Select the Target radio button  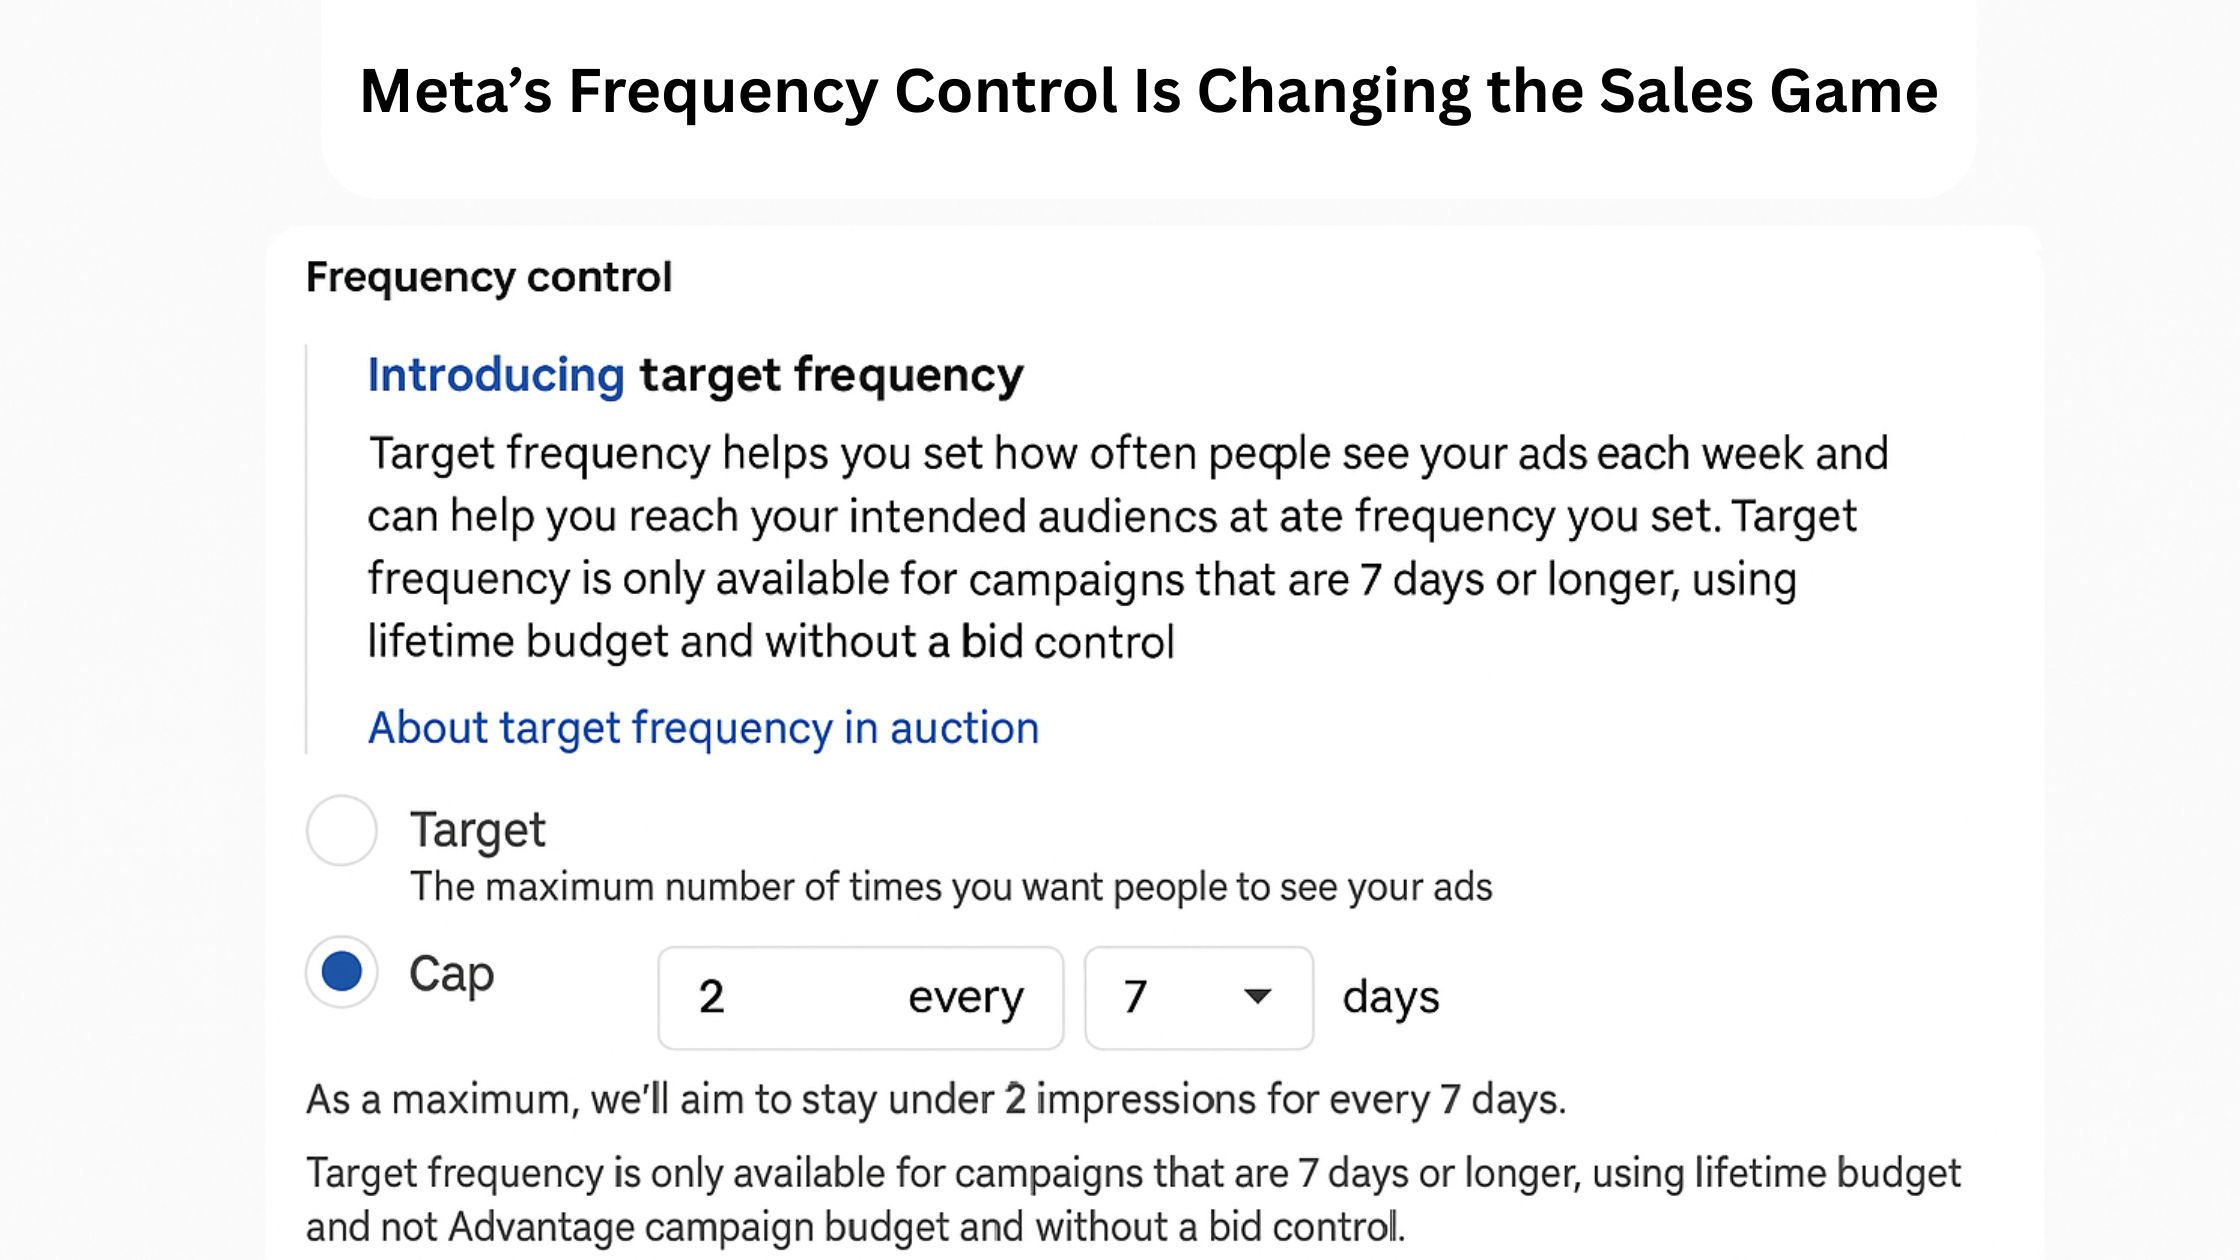pos(342,830)
